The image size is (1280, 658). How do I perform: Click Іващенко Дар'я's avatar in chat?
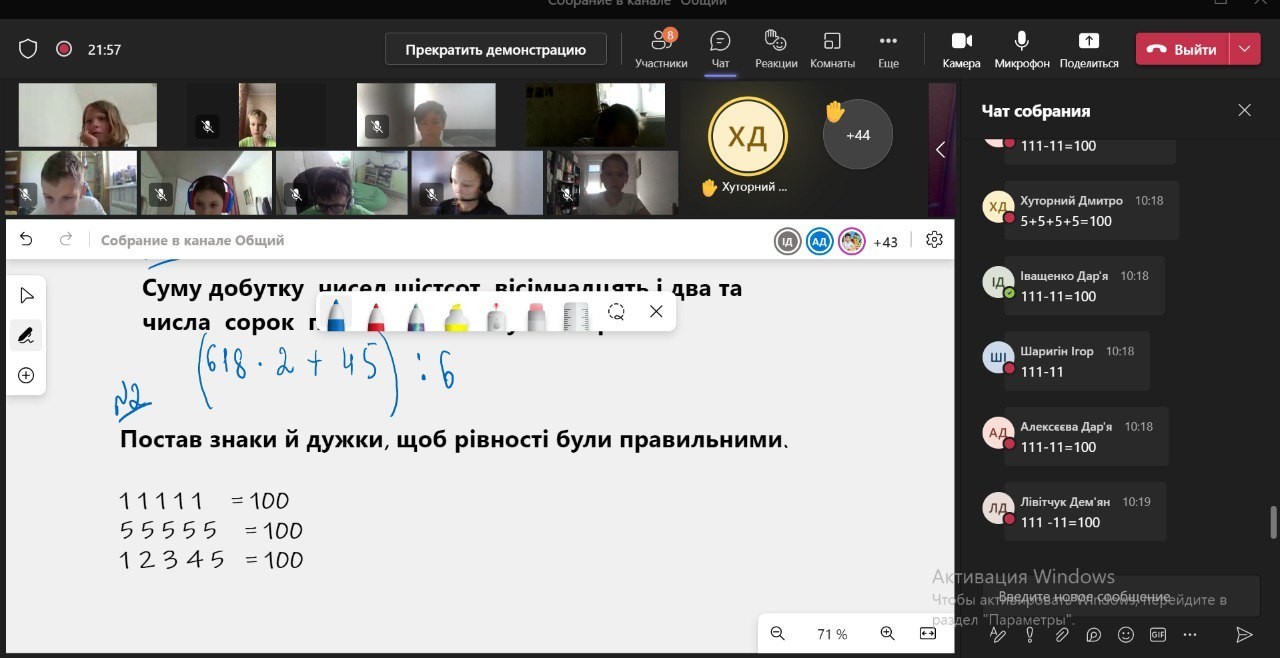pyautogui.click(x=998, y=283)
